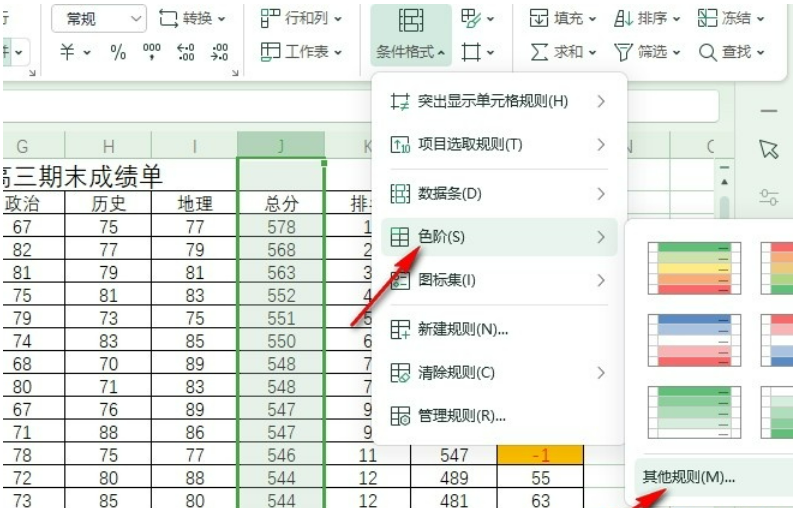Select 图标集(I) menu item

pos(499,280)
